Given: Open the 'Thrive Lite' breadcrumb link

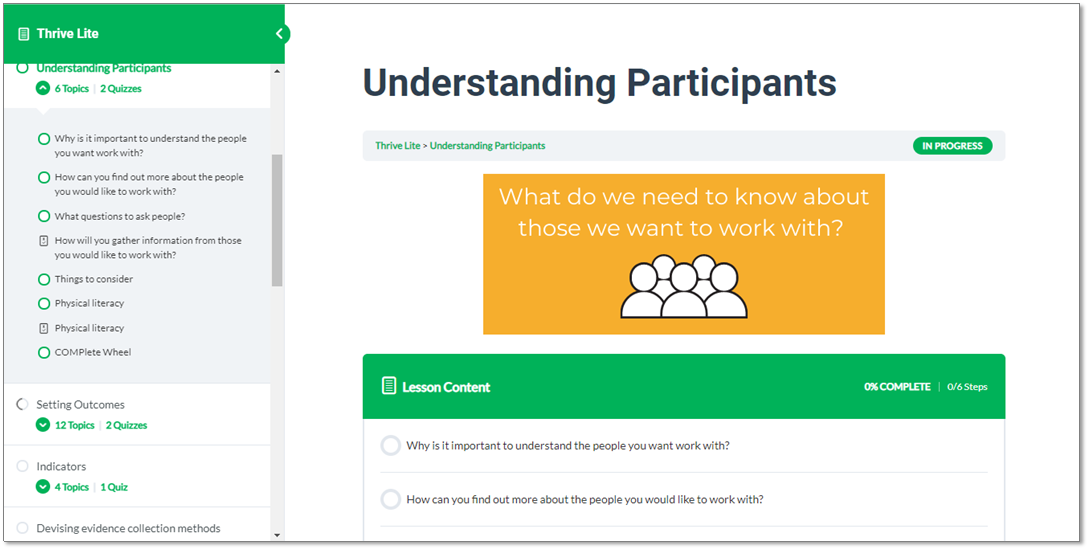Looking at the screenshot, I should 398,146.
